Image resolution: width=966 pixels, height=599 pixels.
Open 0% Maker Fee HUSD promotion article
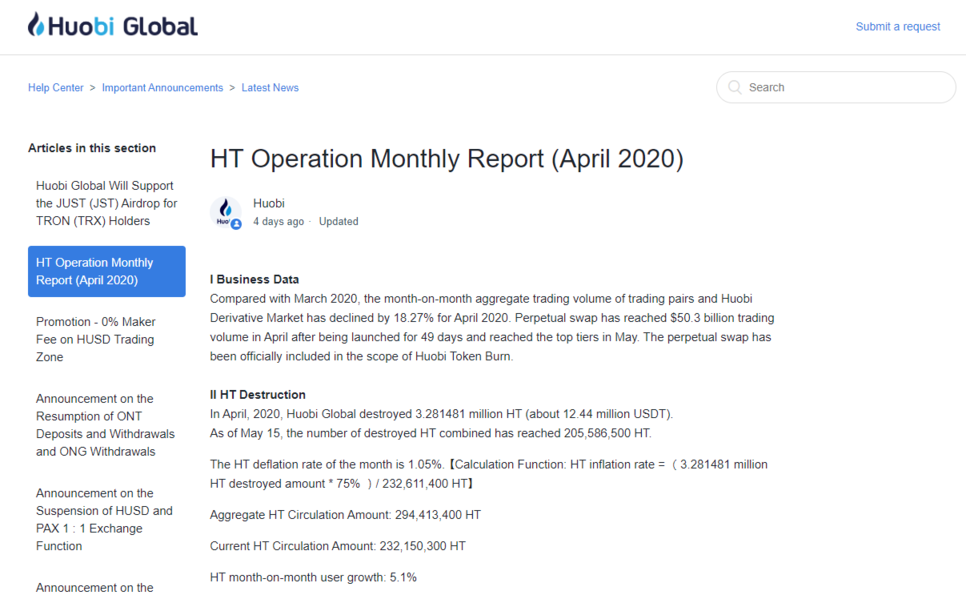click(95, 340)
